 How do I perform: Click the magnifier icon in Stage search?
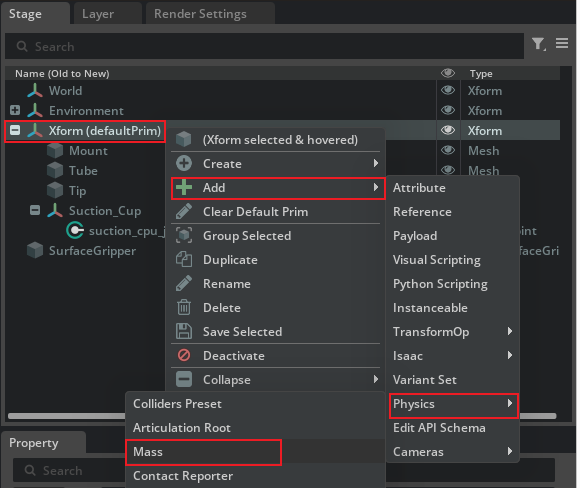[x=22, y=47]
